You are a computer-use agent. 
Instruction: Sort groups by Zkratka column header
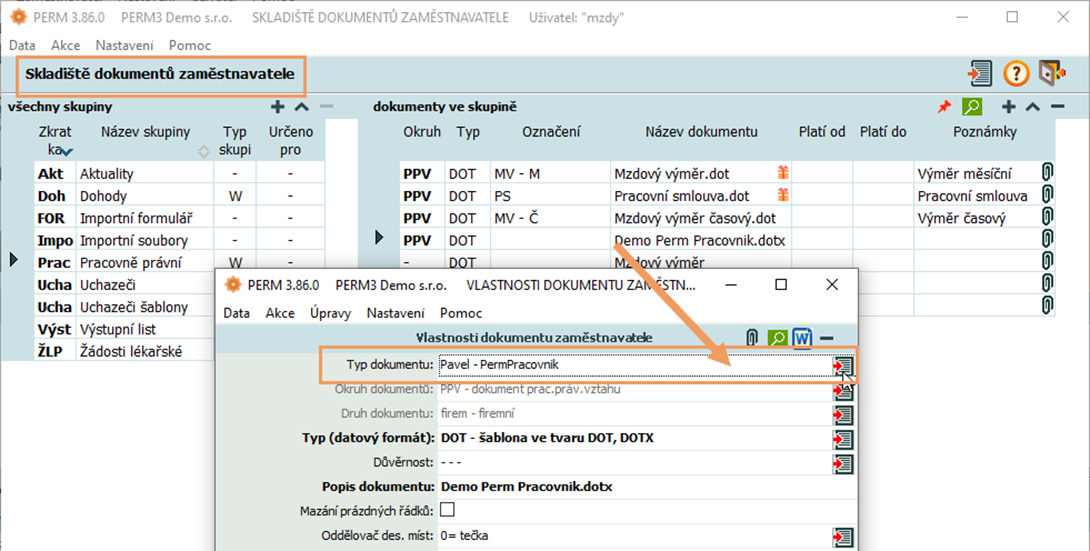tap(55, 140)
